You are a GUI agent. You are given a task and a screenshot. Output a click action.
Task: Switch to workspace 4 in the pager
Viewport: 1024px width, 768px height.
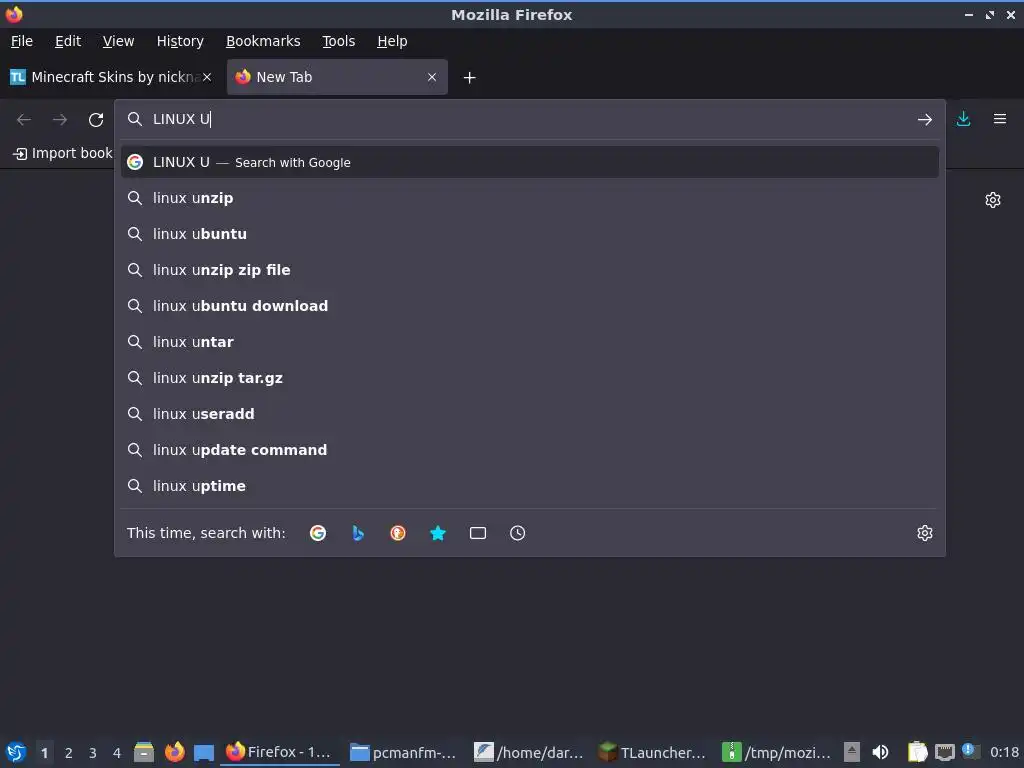(117, 753)
